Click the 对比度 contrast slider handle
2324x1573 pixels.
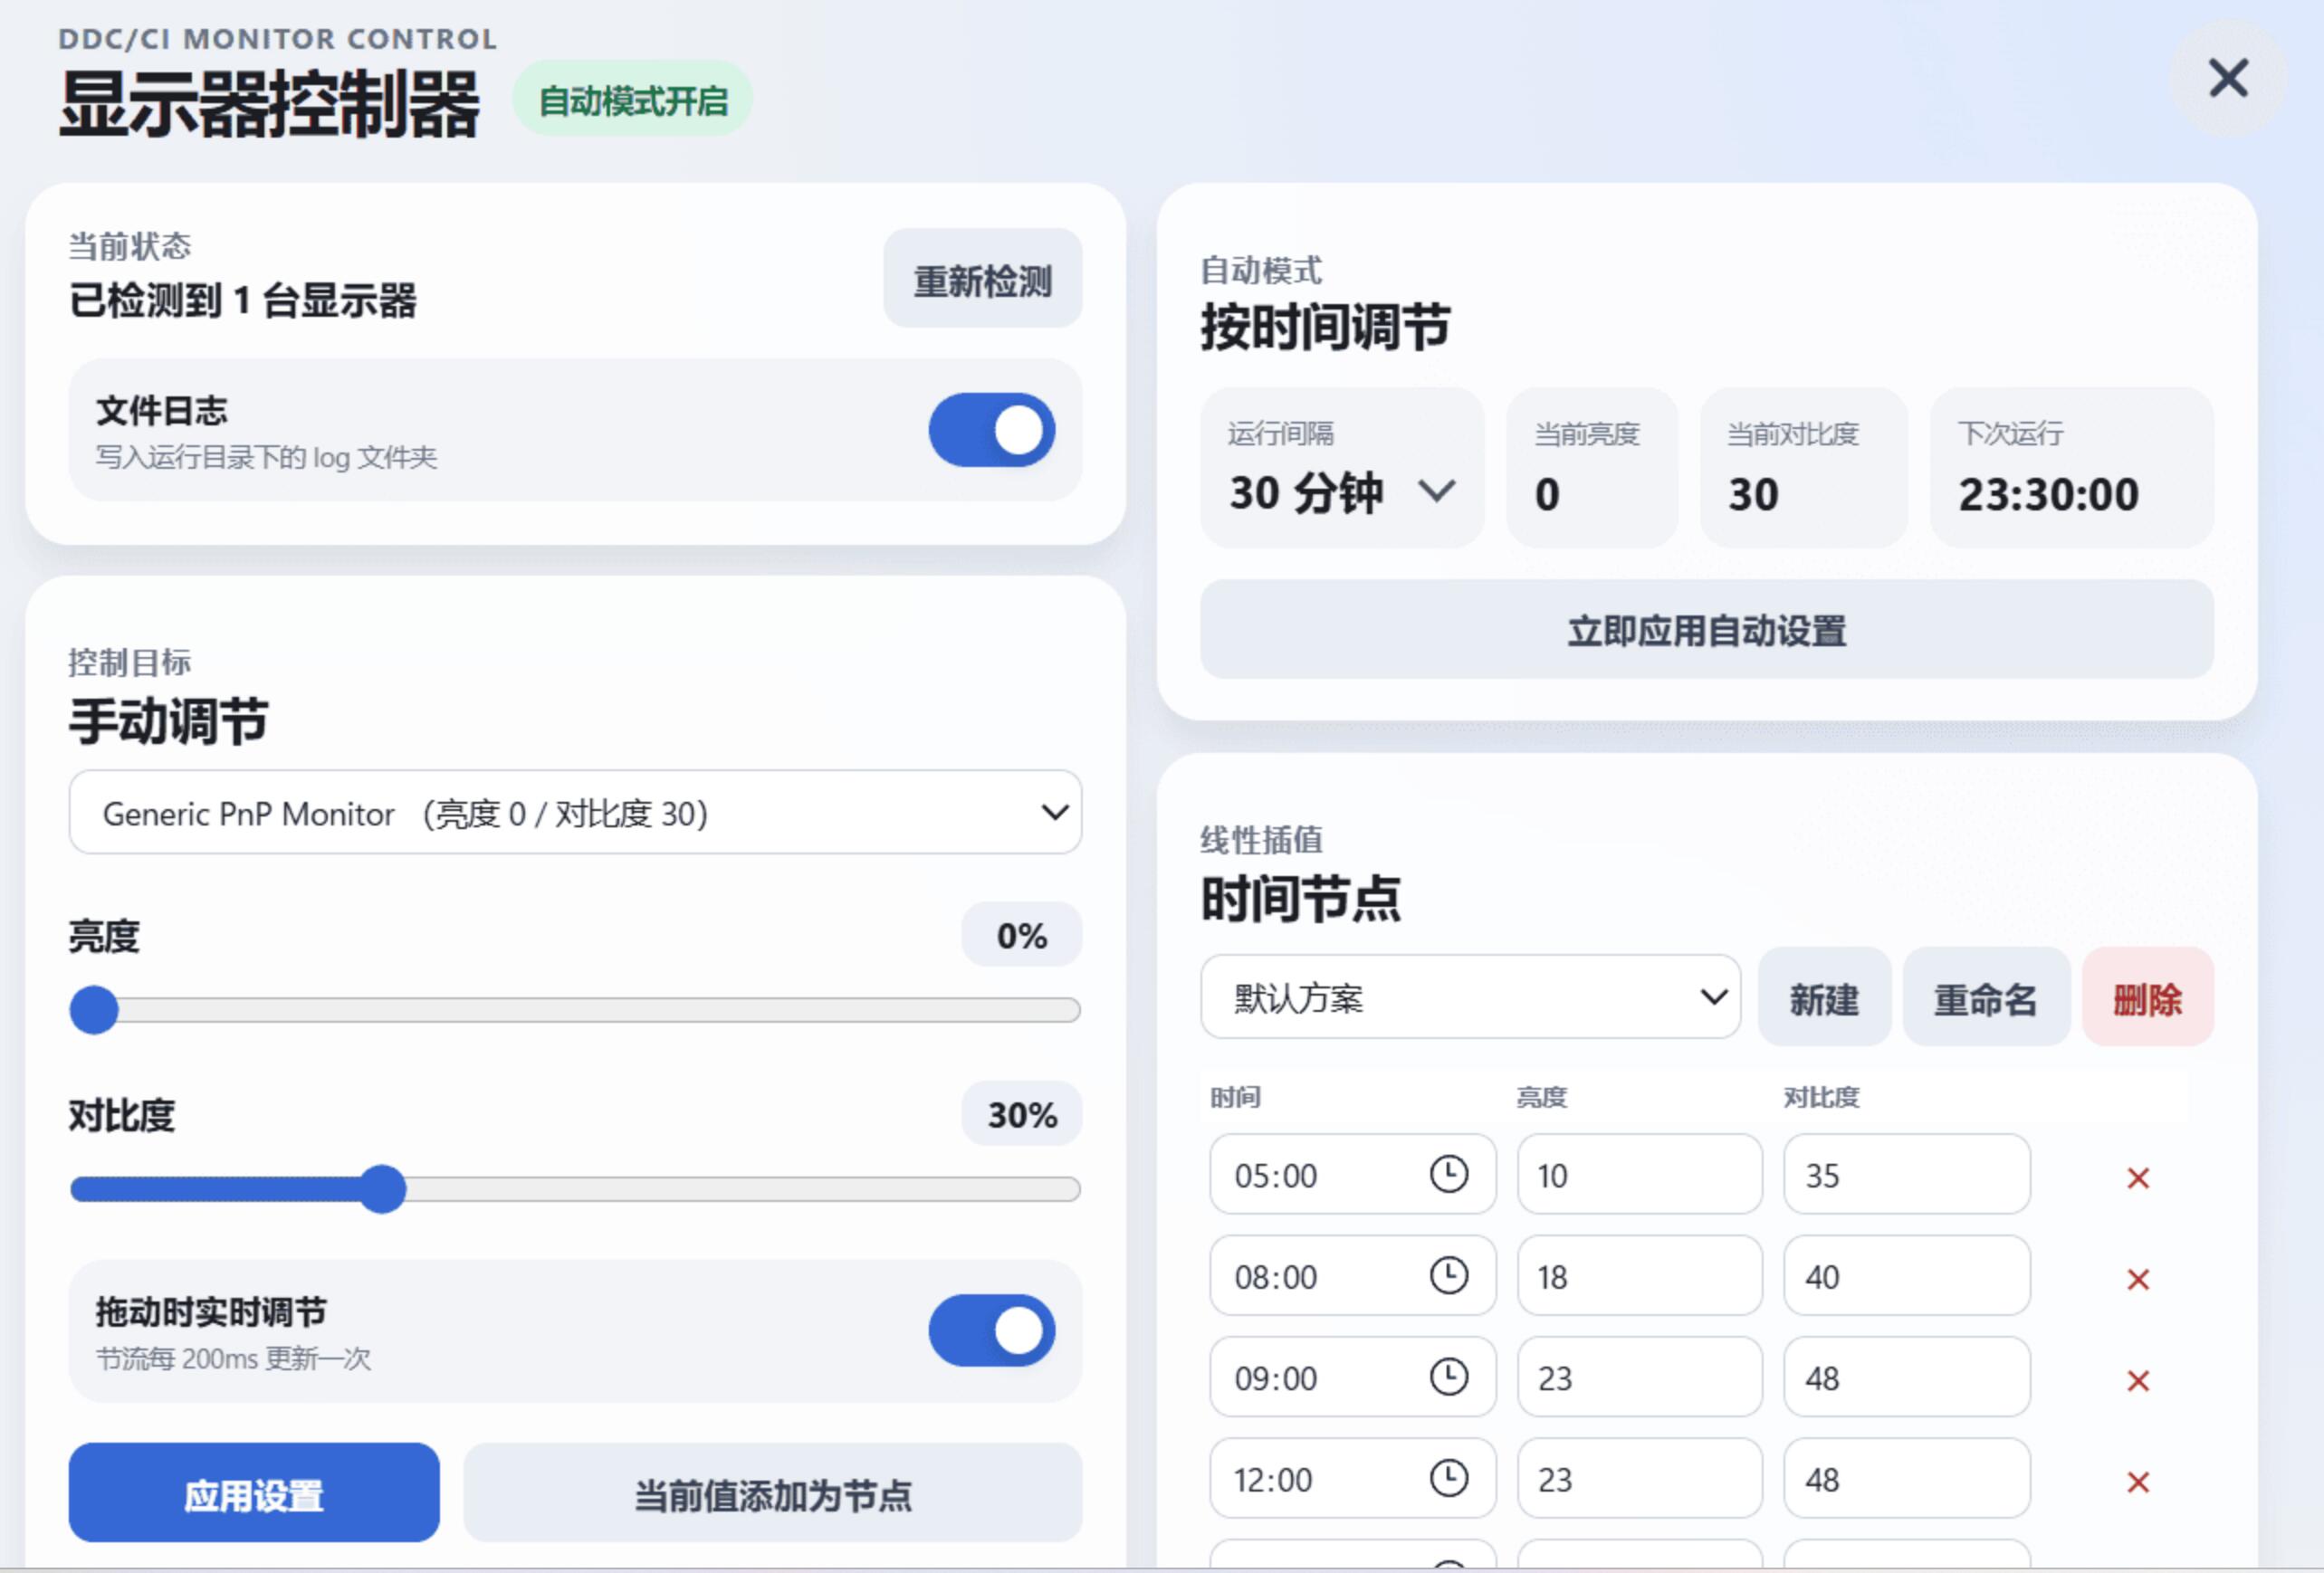[x=382, y=1189]
